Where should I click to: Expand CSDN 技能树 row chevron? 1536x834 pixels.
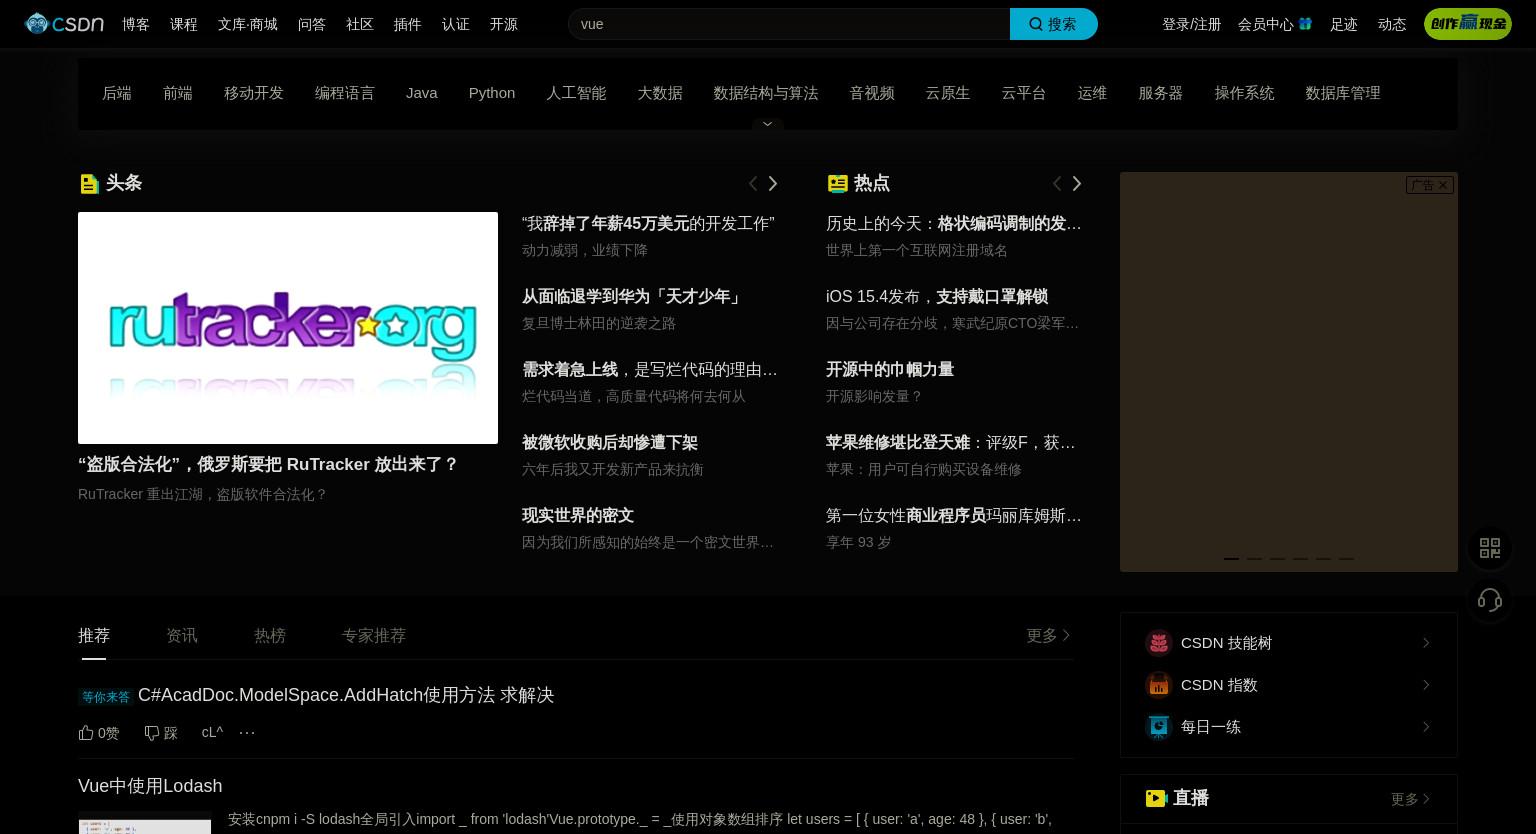pyautogui.click(x=1426, y=643)
